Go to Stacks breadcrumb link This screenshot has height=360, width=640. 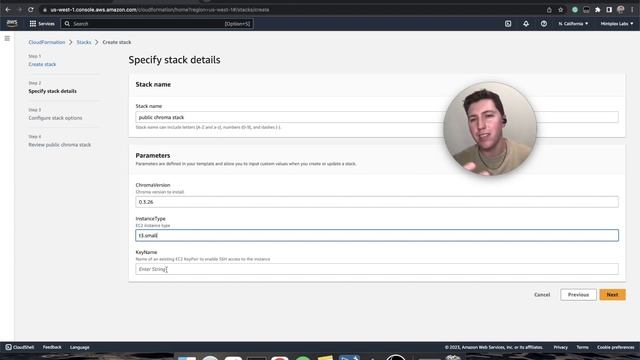(x=84, y=42)
